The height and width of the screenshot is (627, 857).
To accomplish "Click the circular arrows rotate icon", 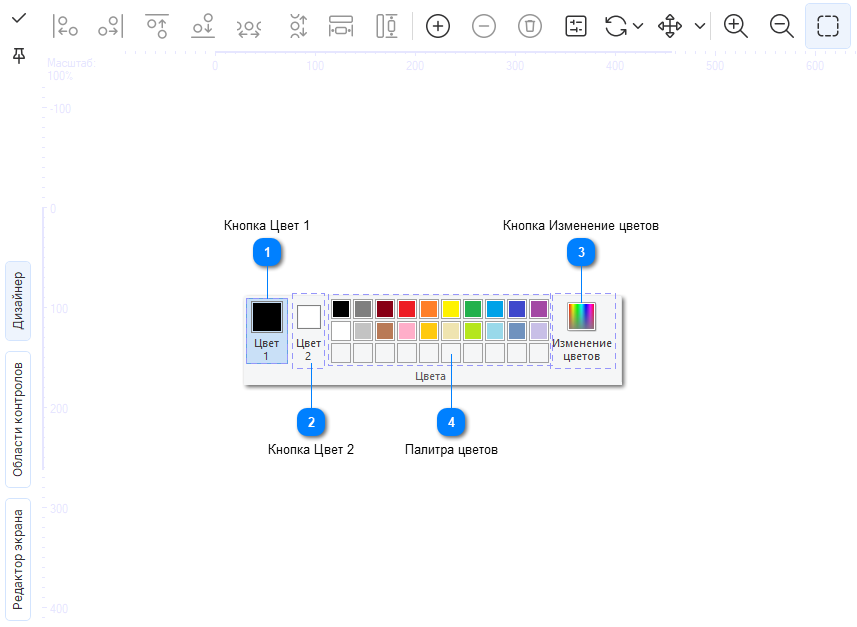I will pyautogui.click(x=616, y=26).
